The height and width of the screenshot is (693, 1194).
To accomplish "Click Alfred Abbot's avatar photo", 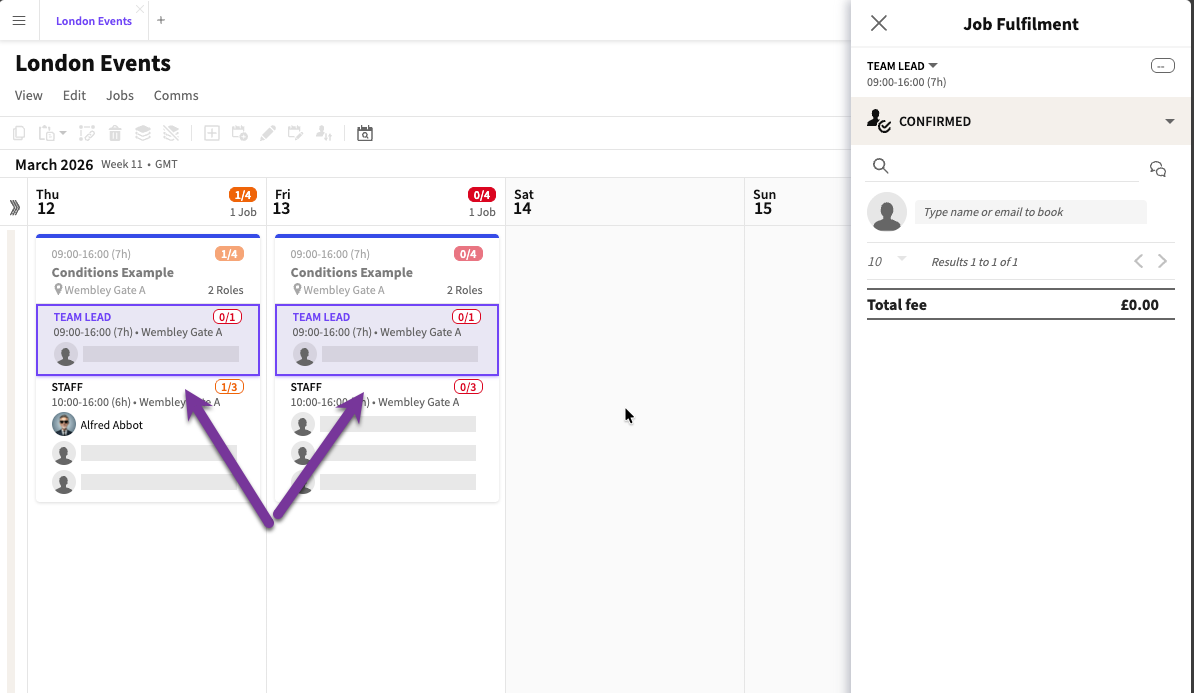I will (x=64, y=425).
